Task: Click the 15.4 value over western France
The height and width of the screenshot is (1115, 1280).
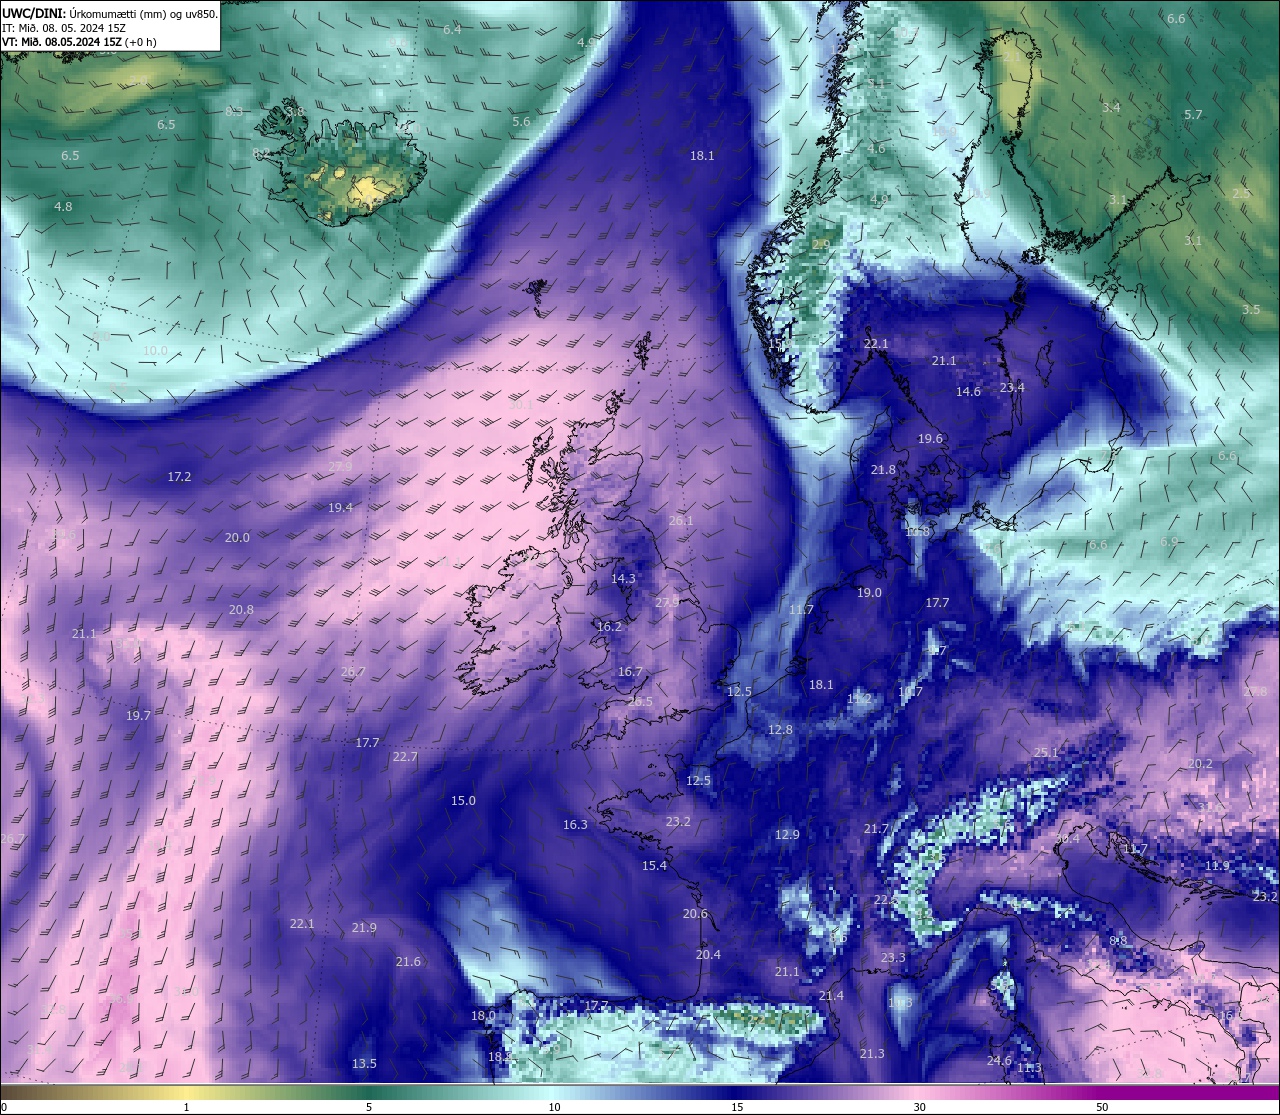Action: pos(654,866)
